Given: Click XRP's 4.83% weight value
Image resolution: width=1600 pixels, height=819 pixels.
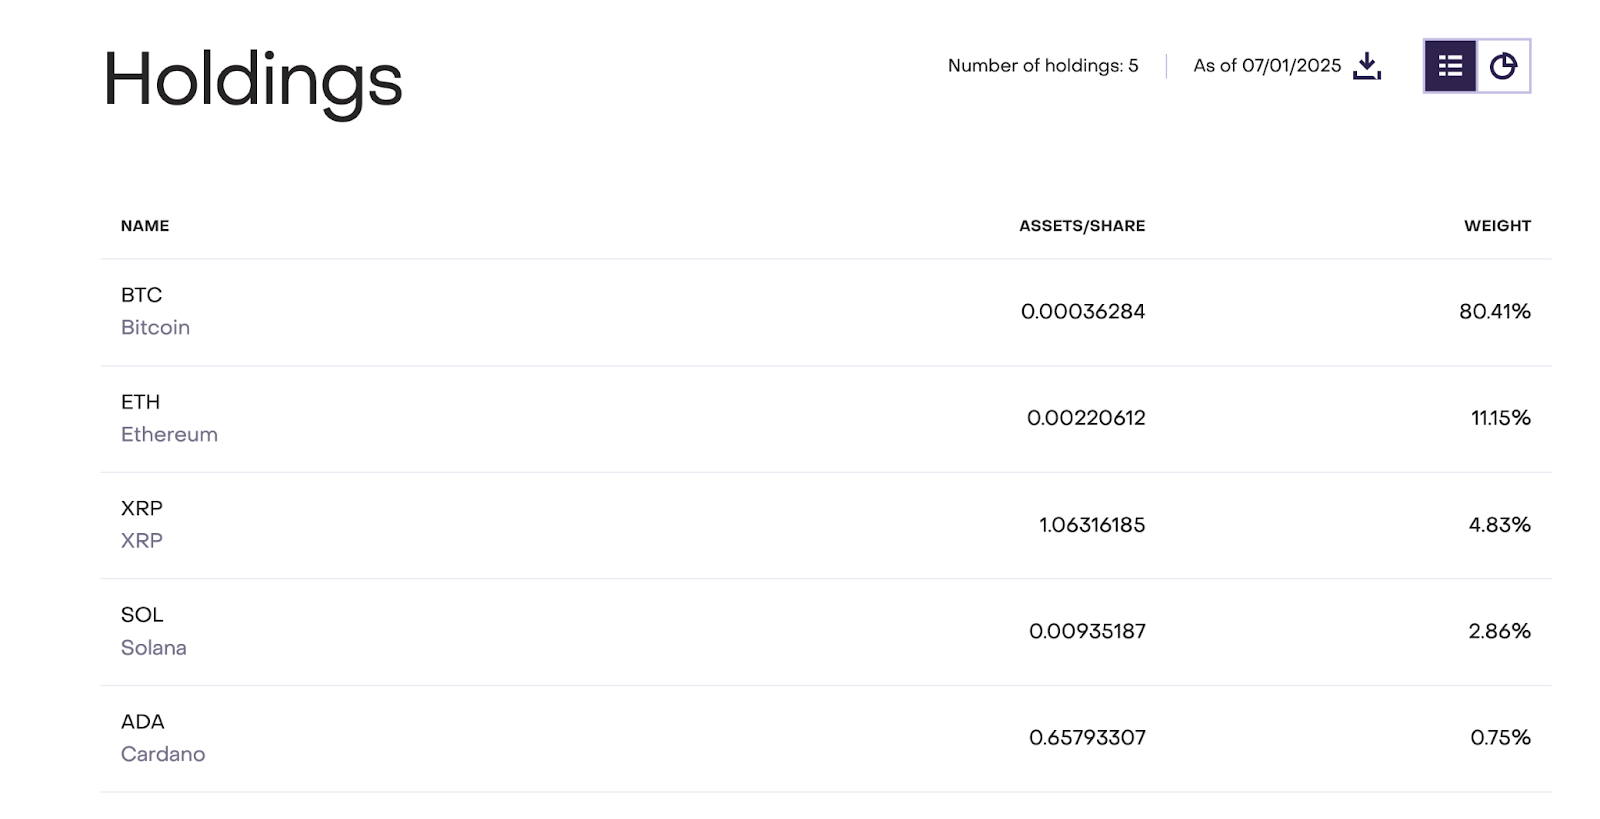Looking at the screenshot, I should 1500,525.
